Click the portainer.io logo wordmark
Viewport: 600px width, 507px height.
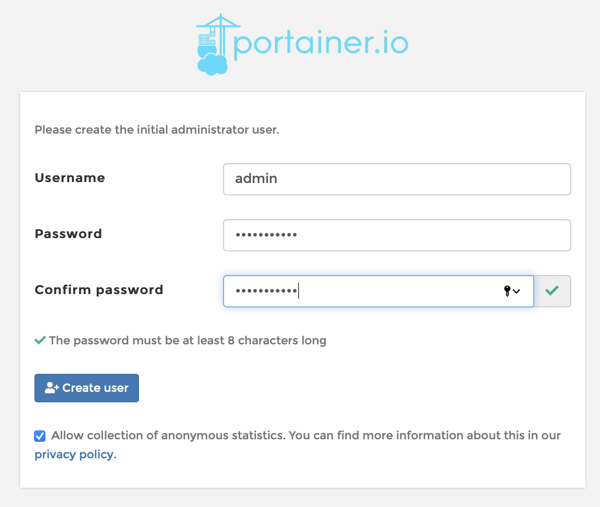321,44
